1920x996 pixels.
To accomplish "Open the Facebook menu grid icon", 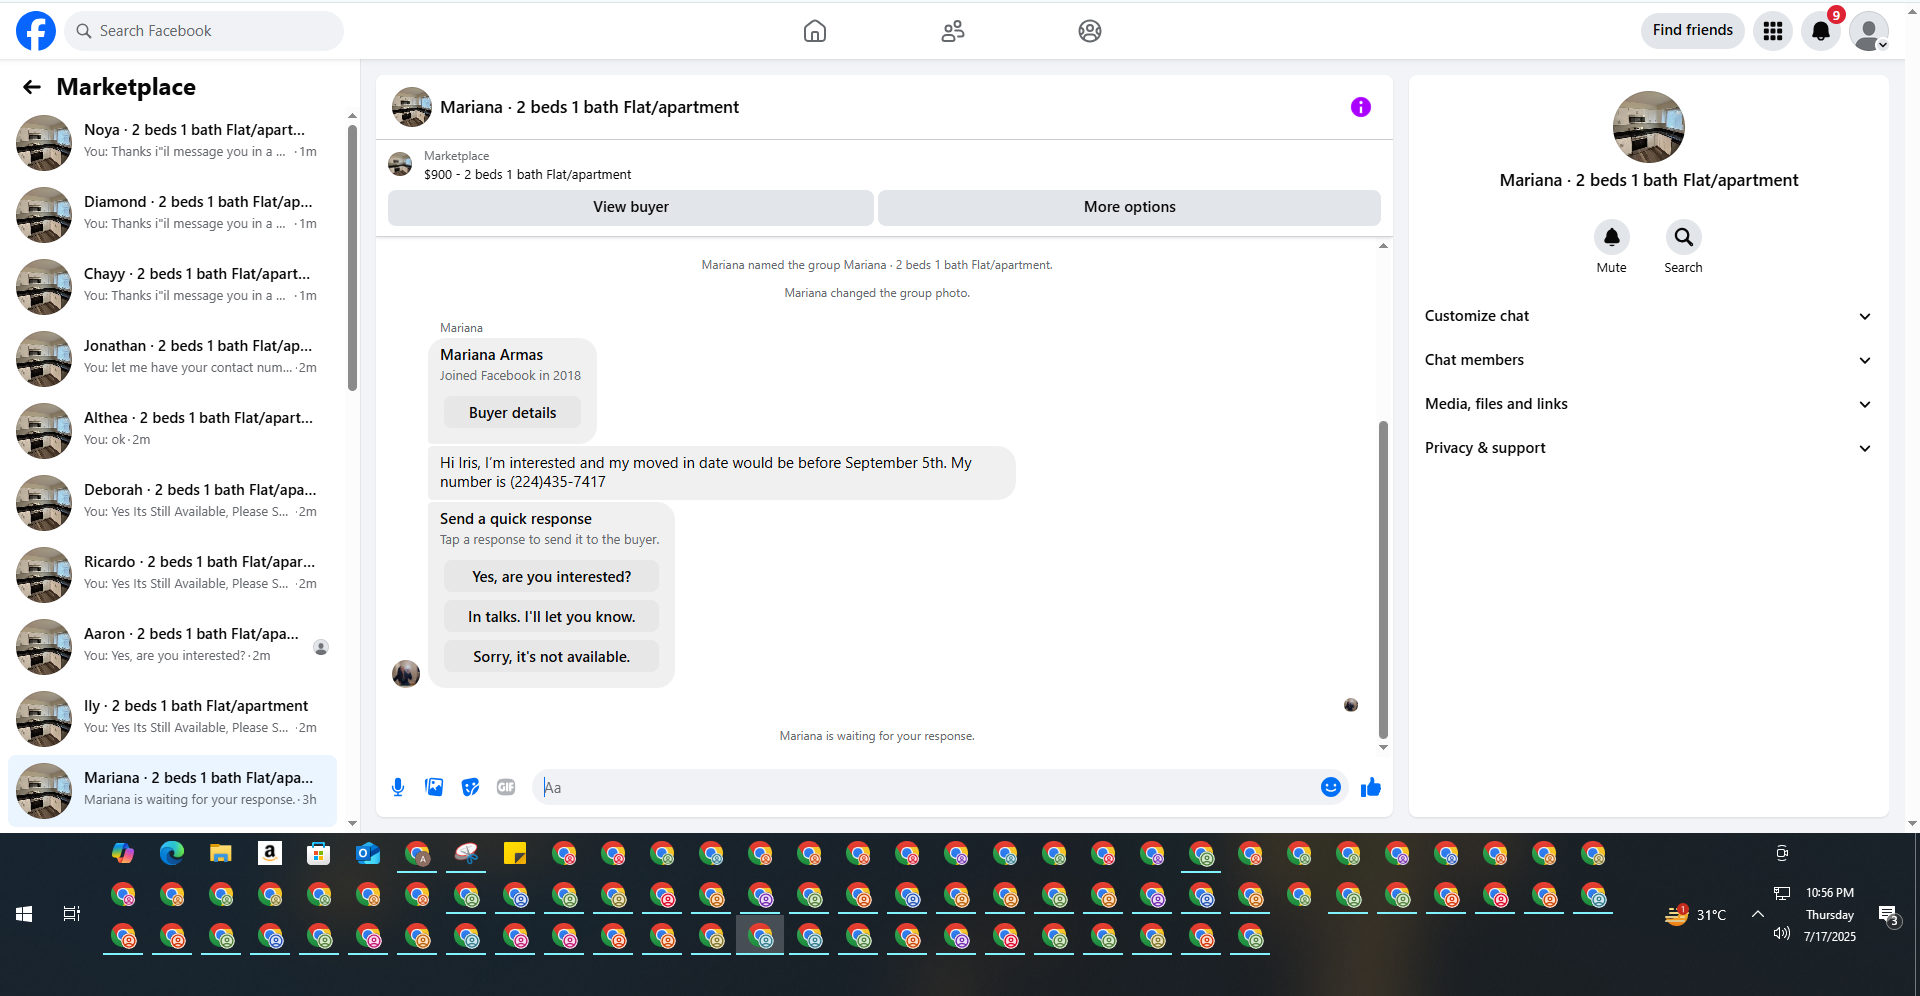I will tap(1773, 31).
